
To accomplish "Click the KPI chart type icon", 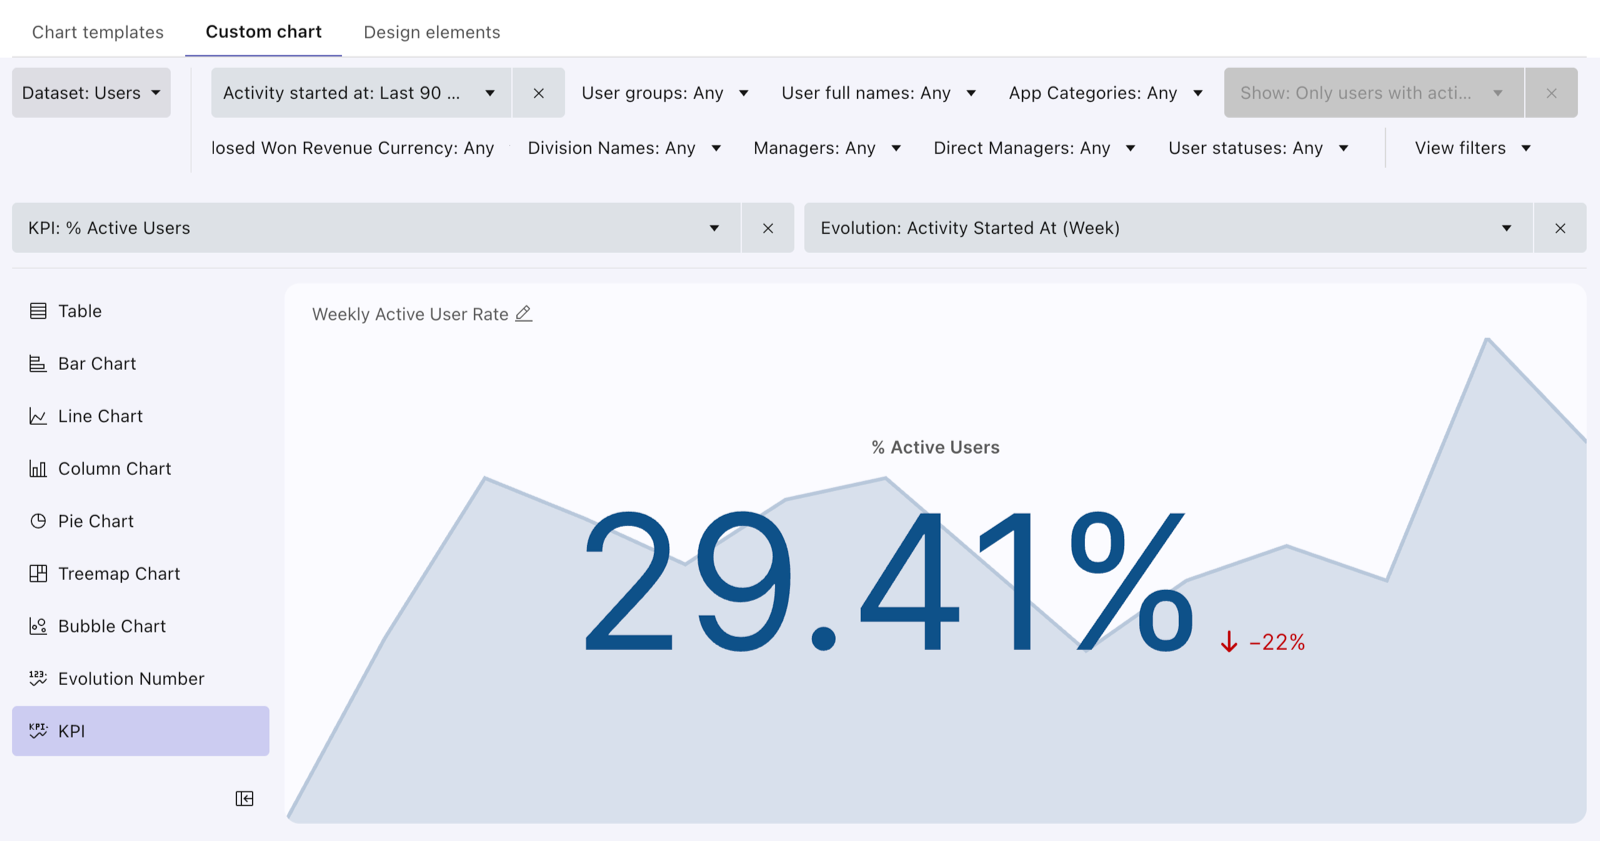I will click(x=38, y=731).
